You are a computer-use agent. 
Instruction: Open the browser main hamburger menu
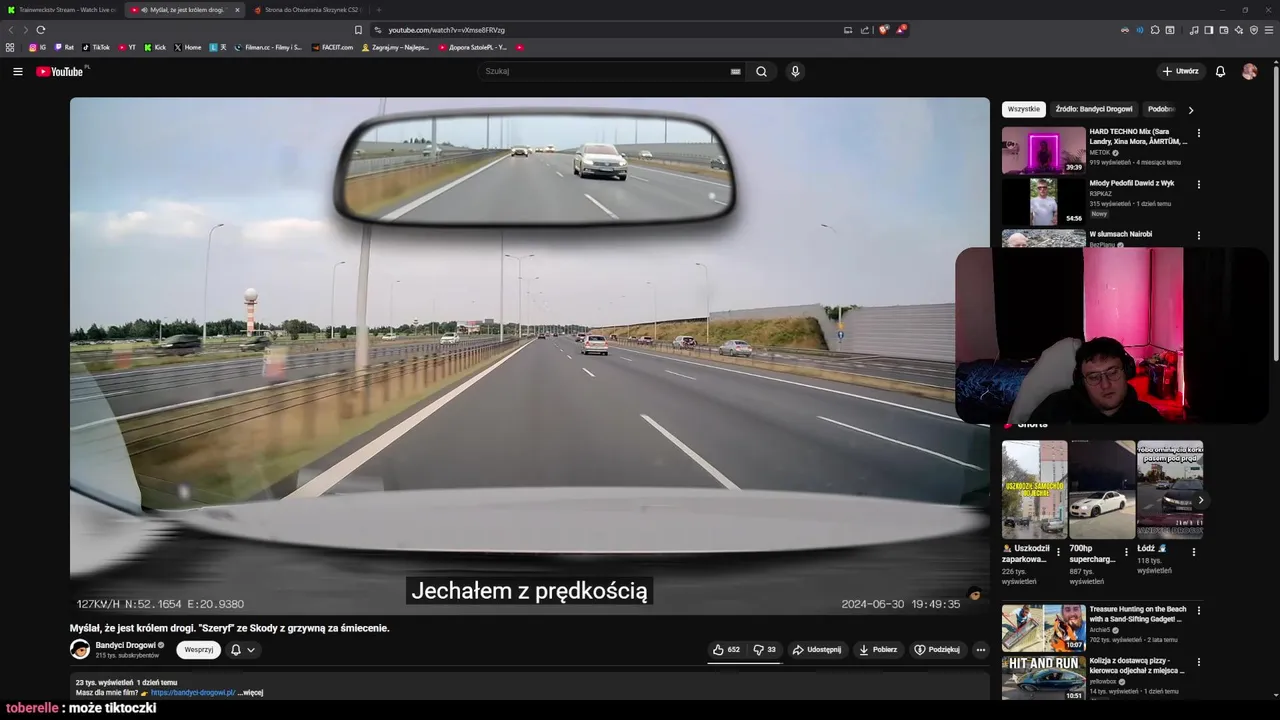[1269, 30]
